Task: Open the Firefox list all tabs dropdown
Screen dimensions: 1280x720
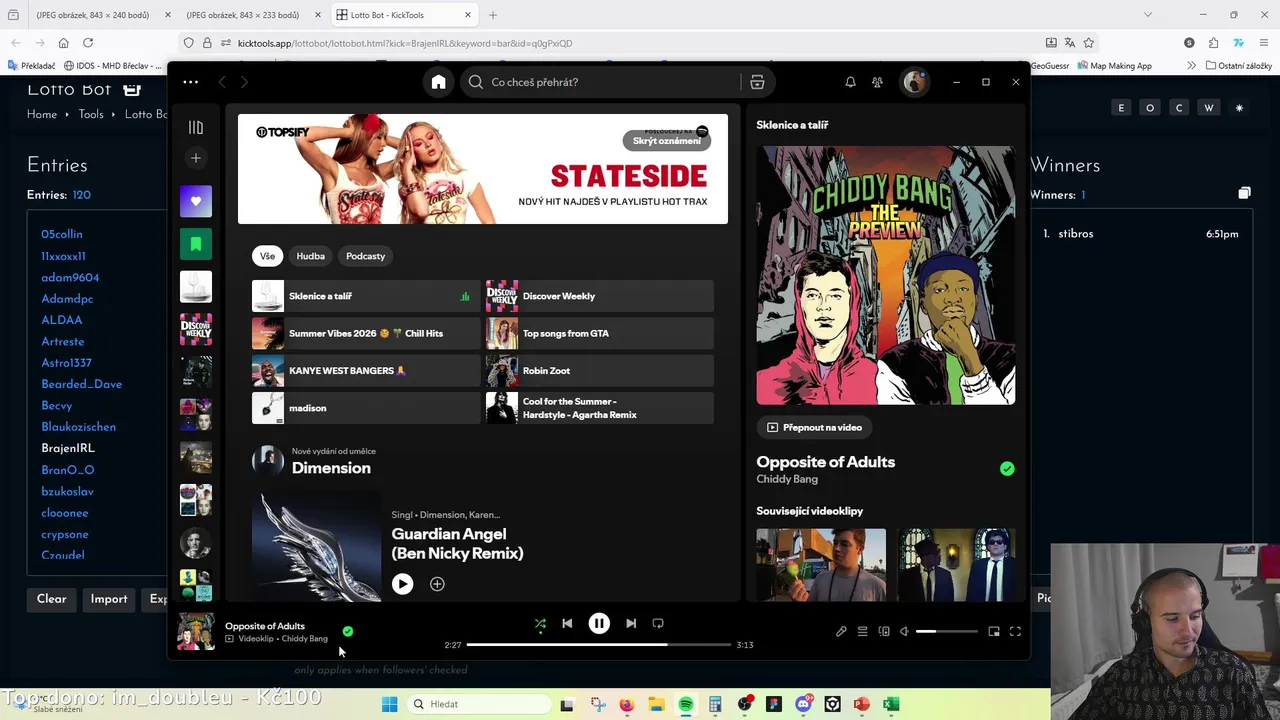Action: pos(1148,15)
